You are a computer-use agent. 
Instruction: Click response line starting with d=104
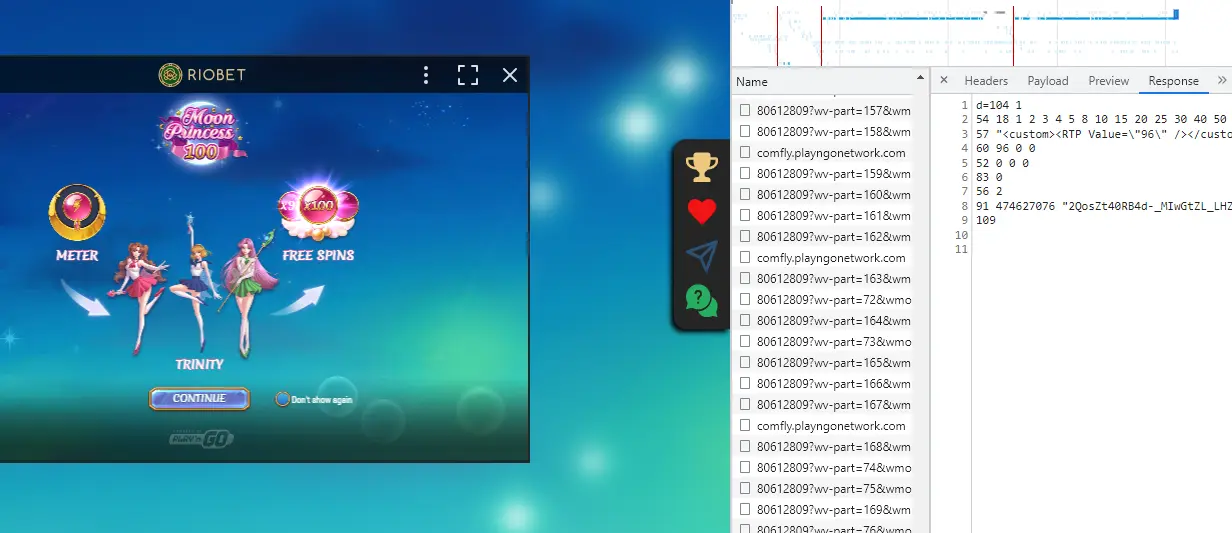[999, 105]
